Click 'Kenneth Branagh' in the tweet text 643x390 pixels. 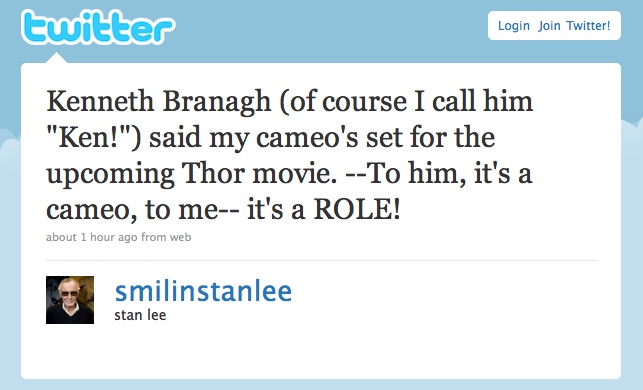pos(159,101)
